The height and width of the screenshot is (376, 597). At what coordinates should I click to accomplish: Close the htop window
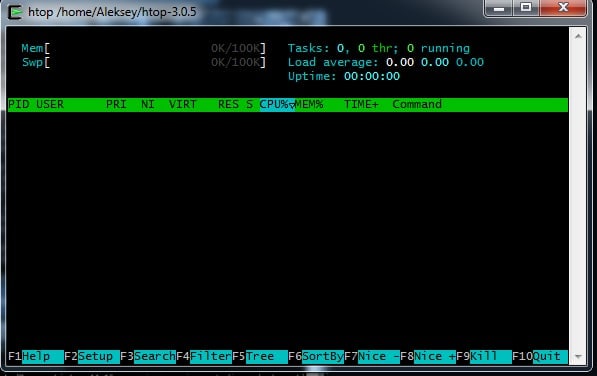[563, 8]
